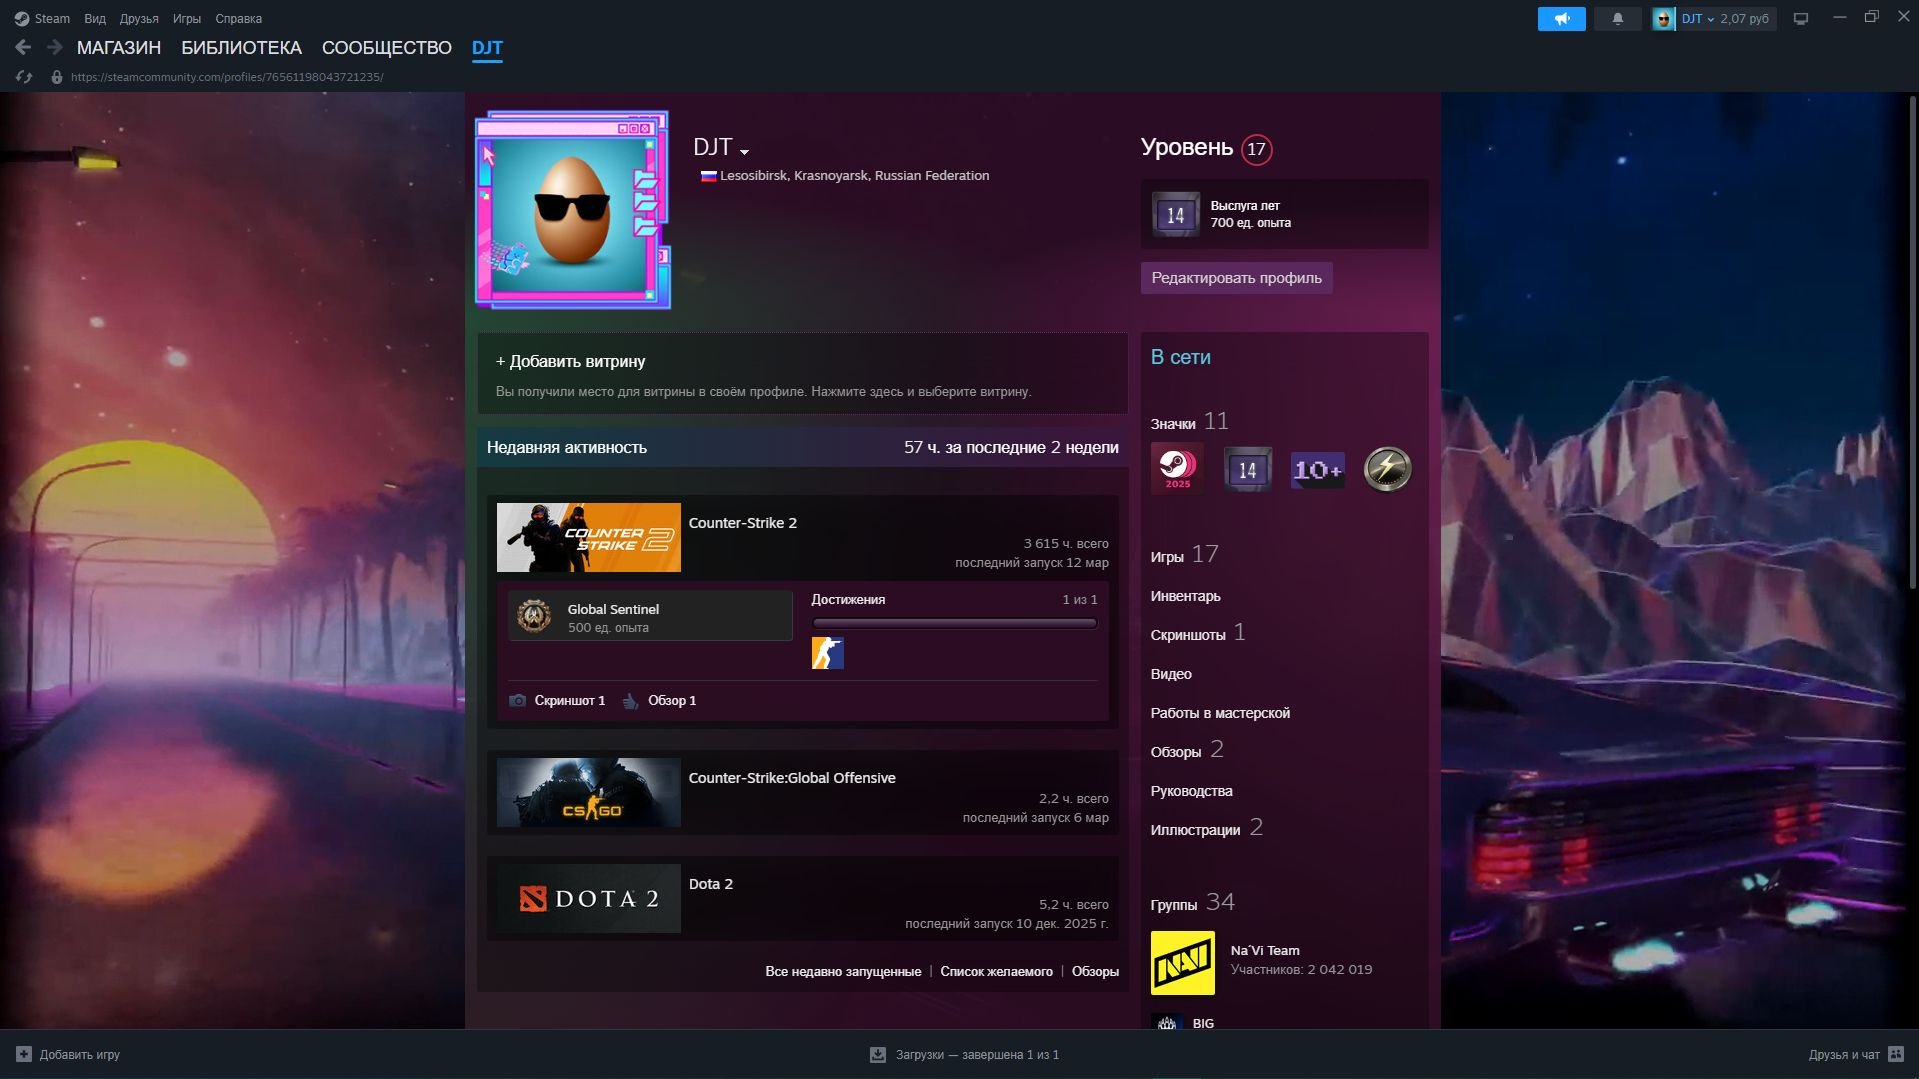Go forward with the right arrow icon
Screen dimensions: 1919x1079
point(54,47)
